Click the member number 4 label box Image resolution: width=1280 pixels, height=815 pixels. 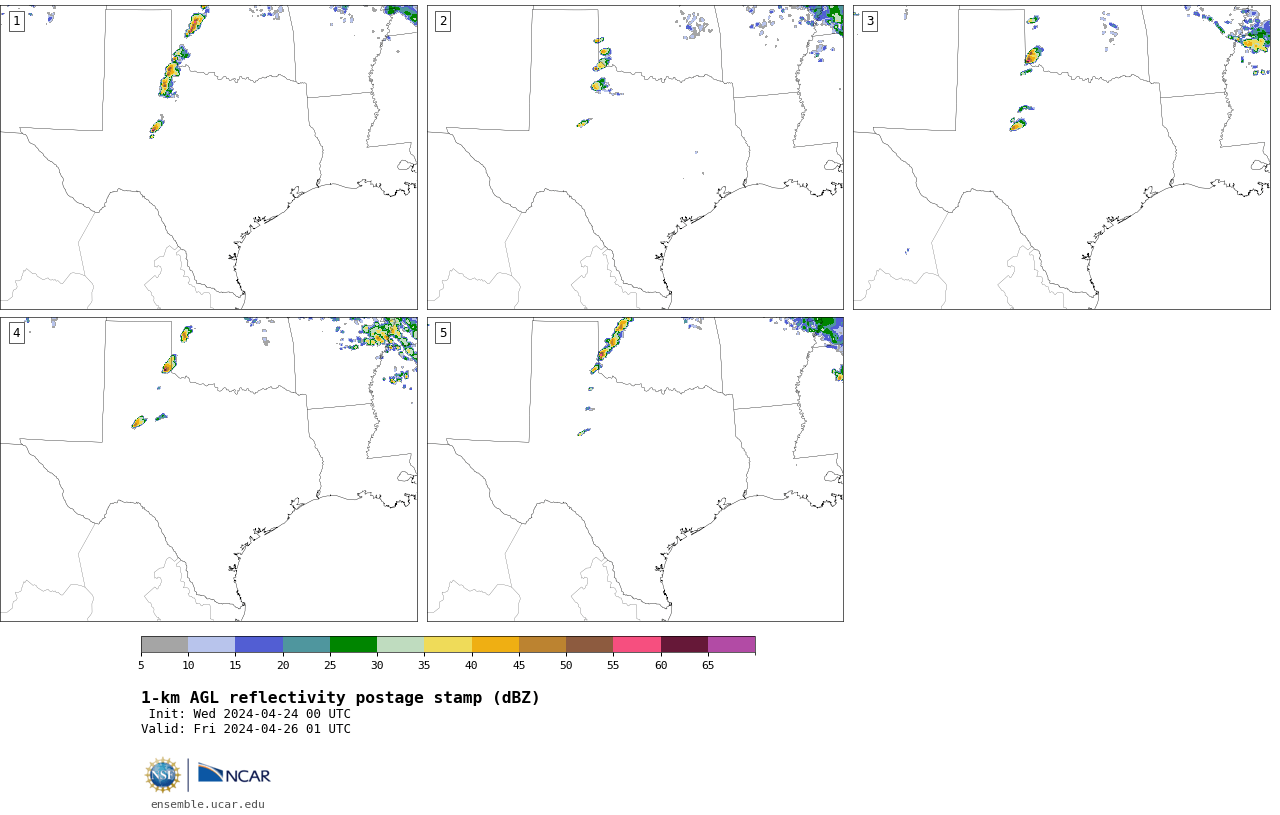[16, 333]
